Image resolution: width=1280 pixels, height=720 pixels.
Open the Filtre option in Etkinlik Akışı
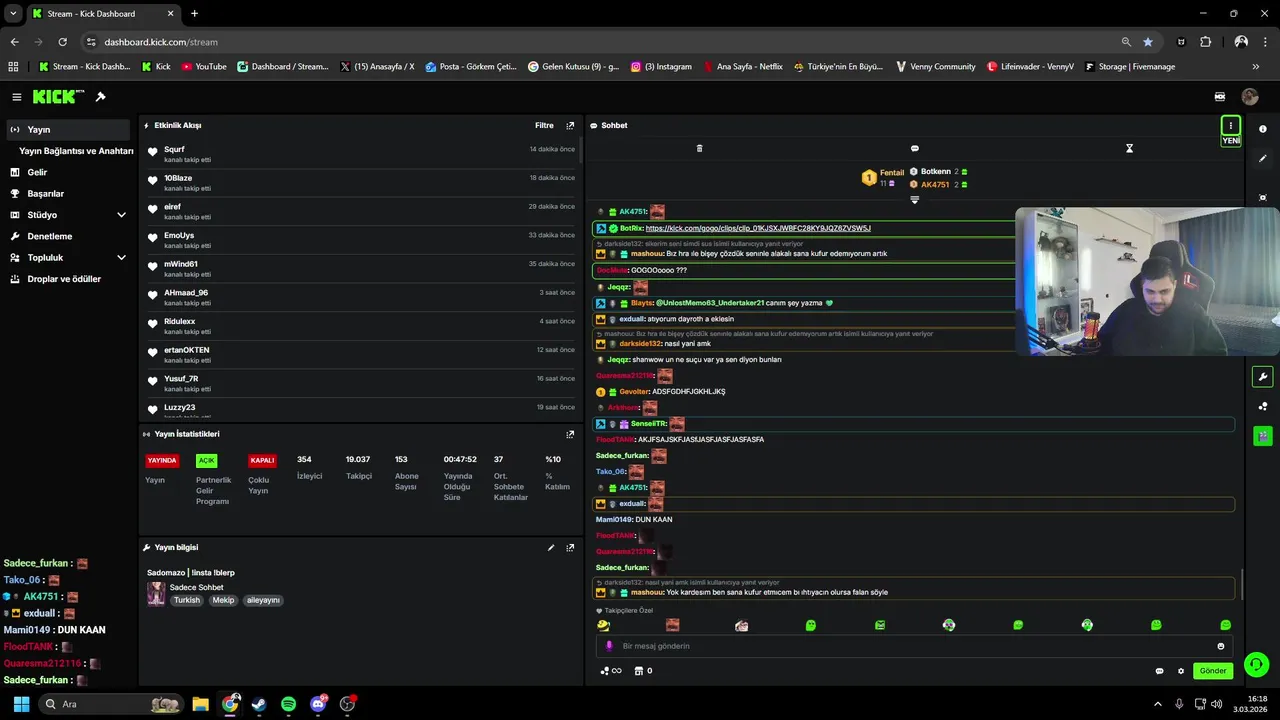(544, 126)
